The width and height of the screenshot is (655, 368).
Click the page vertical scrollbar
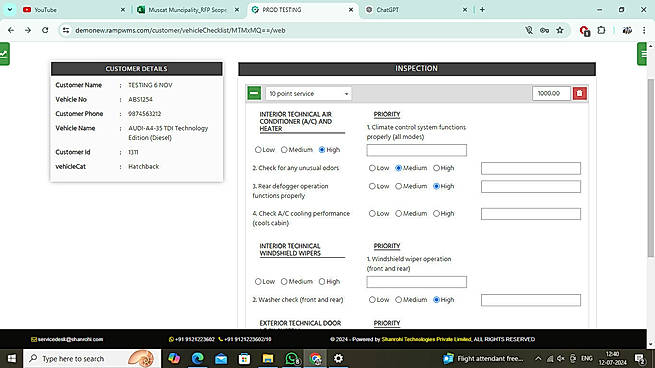tap(650, 167)
